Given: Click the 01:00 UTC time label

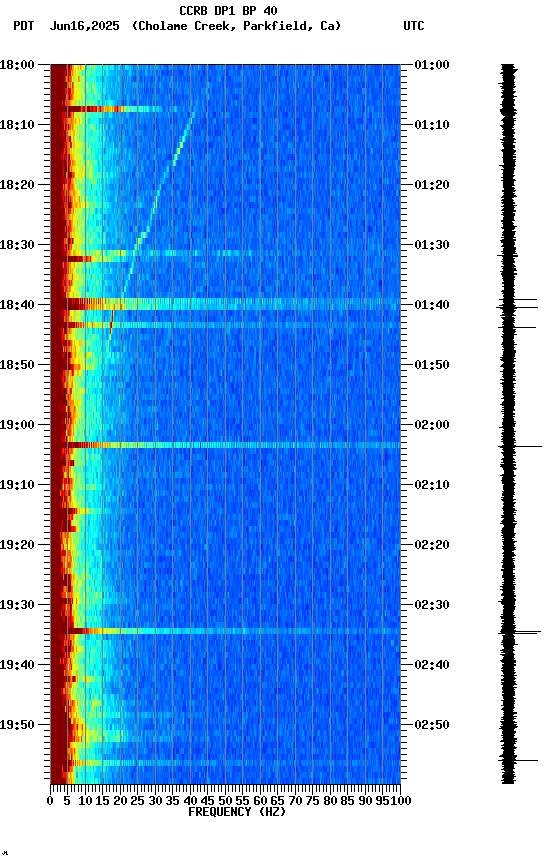Looking at the screenshot, I should pyautogui.click(x=432, y=65).
